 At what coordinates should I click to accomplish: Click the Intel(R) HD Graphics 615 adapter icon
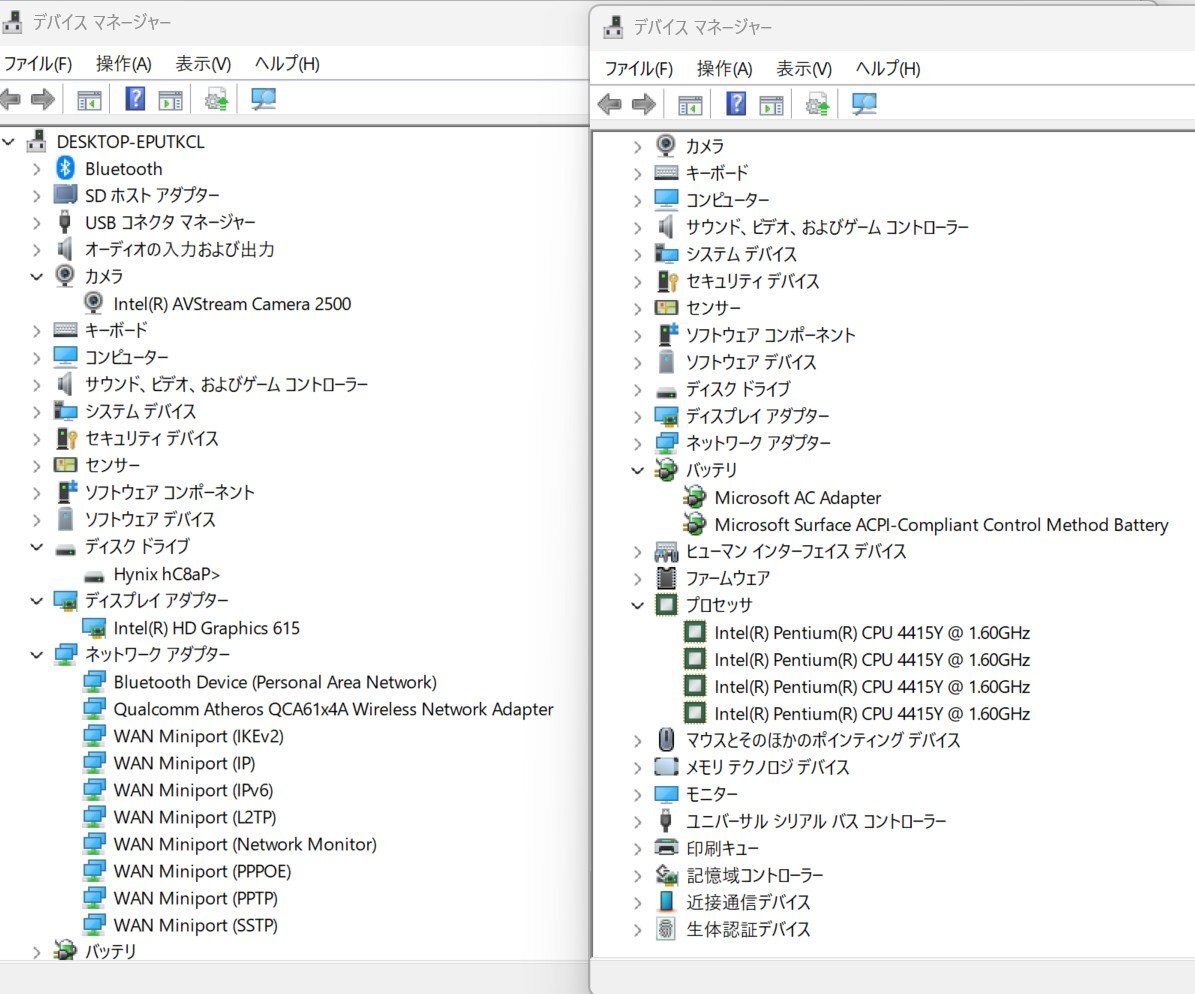[x=94, y=628]
